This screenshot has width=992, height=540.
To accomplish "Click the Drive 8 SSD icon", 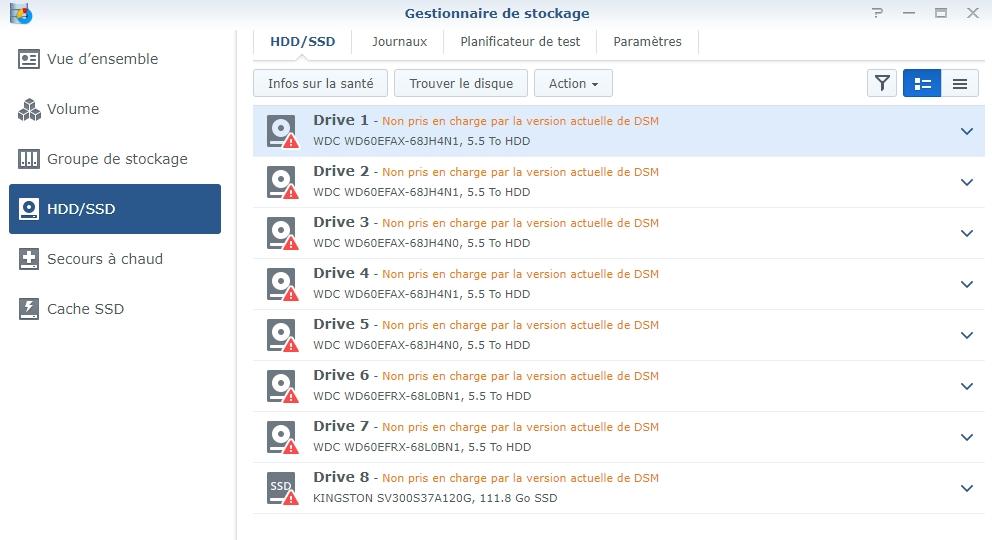I will tap(282, 488).
